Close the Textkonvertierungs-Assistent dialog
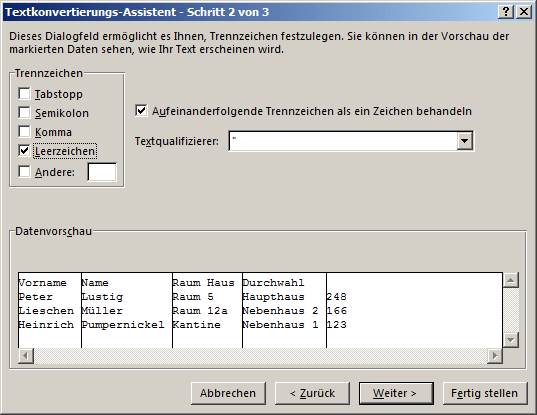The image size is (537, 415). (x=524, y=12)
